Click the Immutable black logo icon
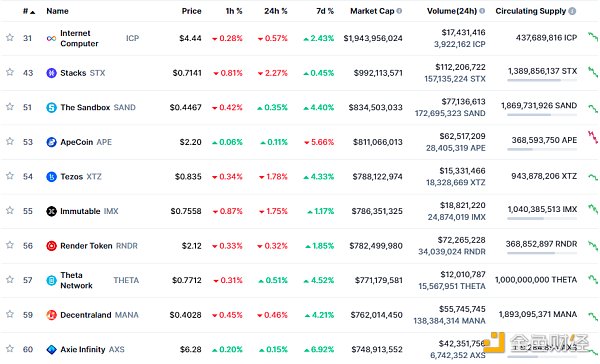600x364 pixels. [x=51, y=211]
